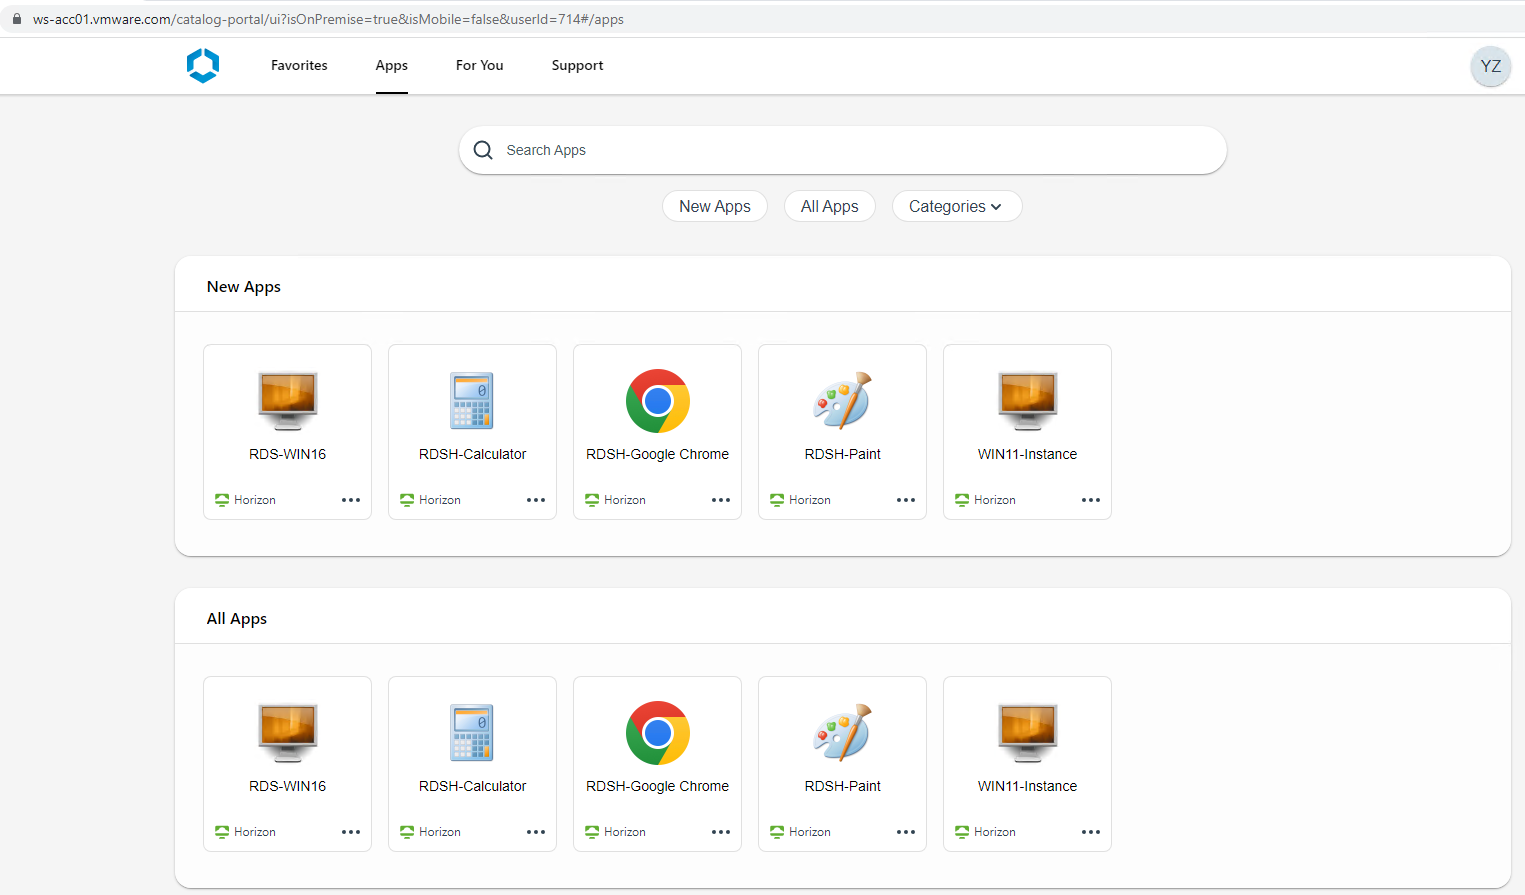Select the search magnifier icon

(483, 149)
